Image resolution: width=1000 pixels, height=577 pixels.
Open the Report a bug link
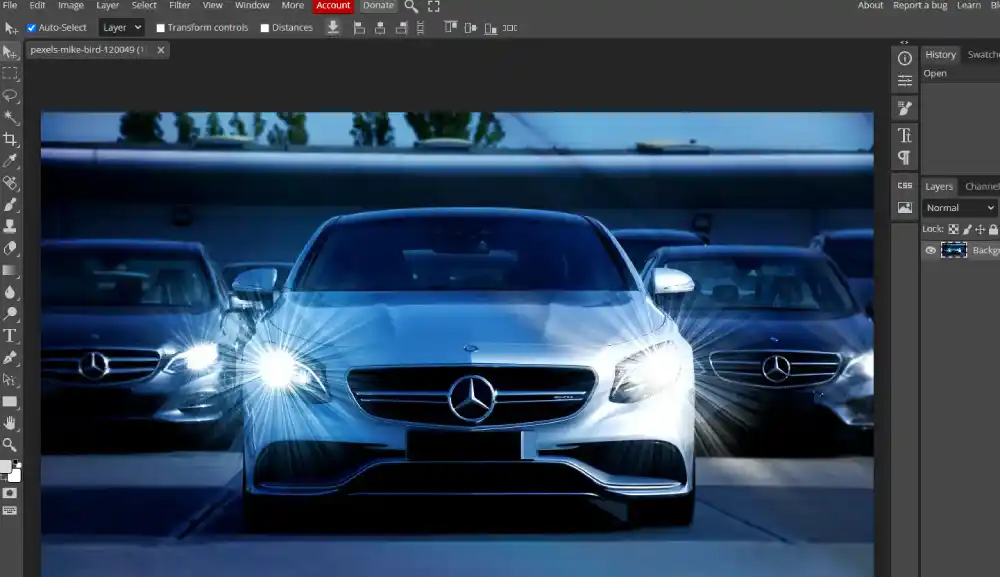[920, 6]
